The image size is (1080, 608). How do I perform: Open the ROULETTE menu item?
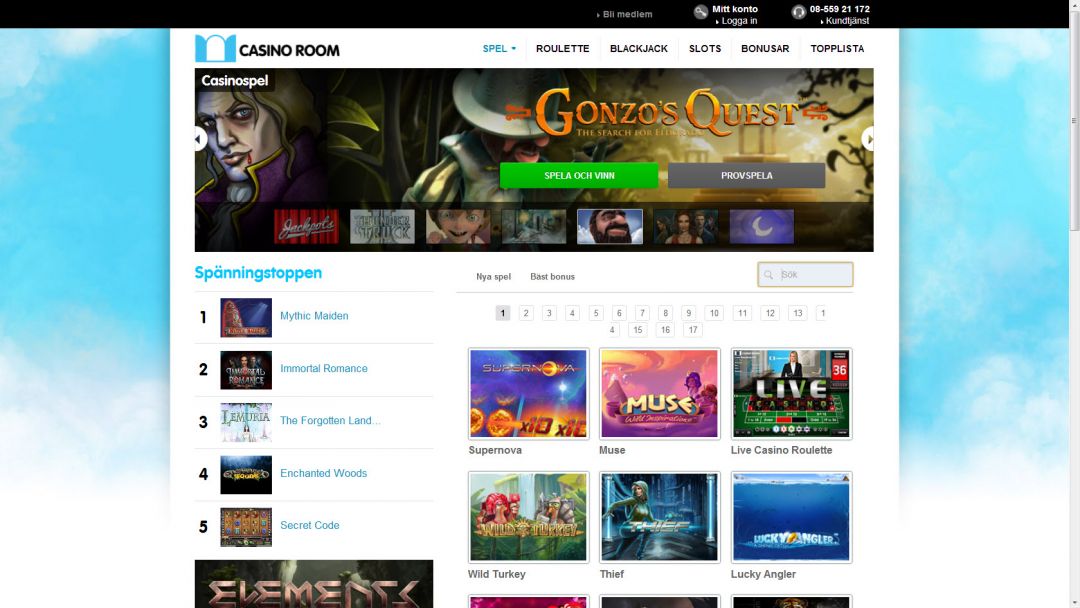tap(563, 48)
